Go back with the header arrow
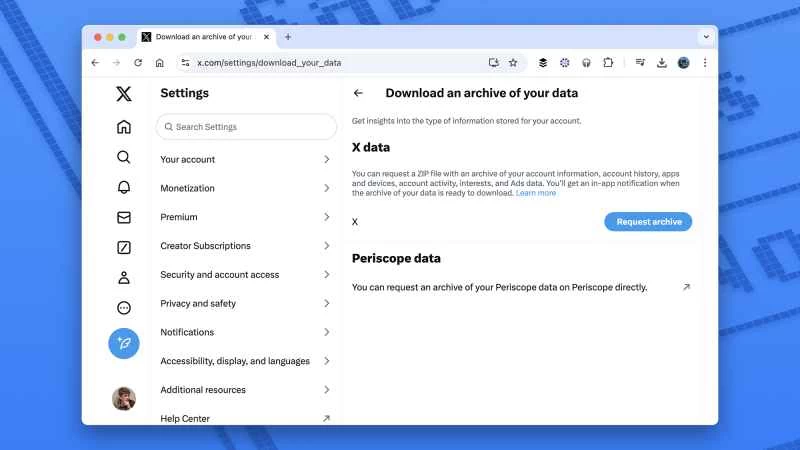800x450 pixels. (359, 93)
